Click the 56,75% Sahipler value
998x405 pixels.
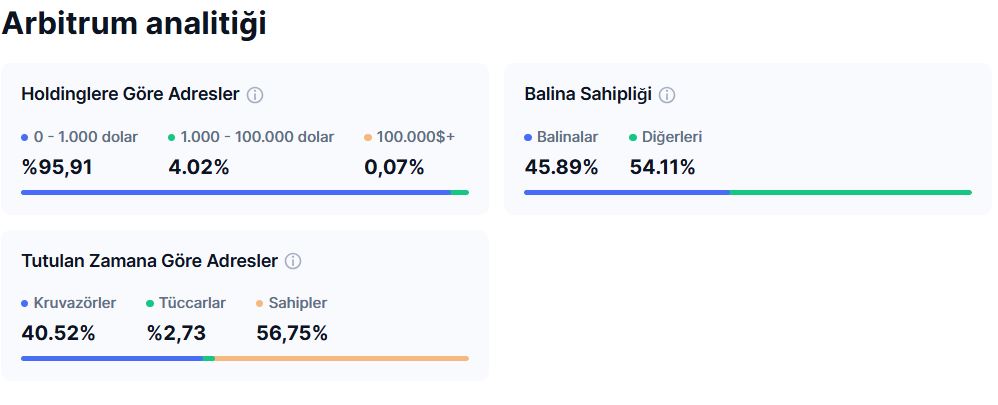pos(292,333)
